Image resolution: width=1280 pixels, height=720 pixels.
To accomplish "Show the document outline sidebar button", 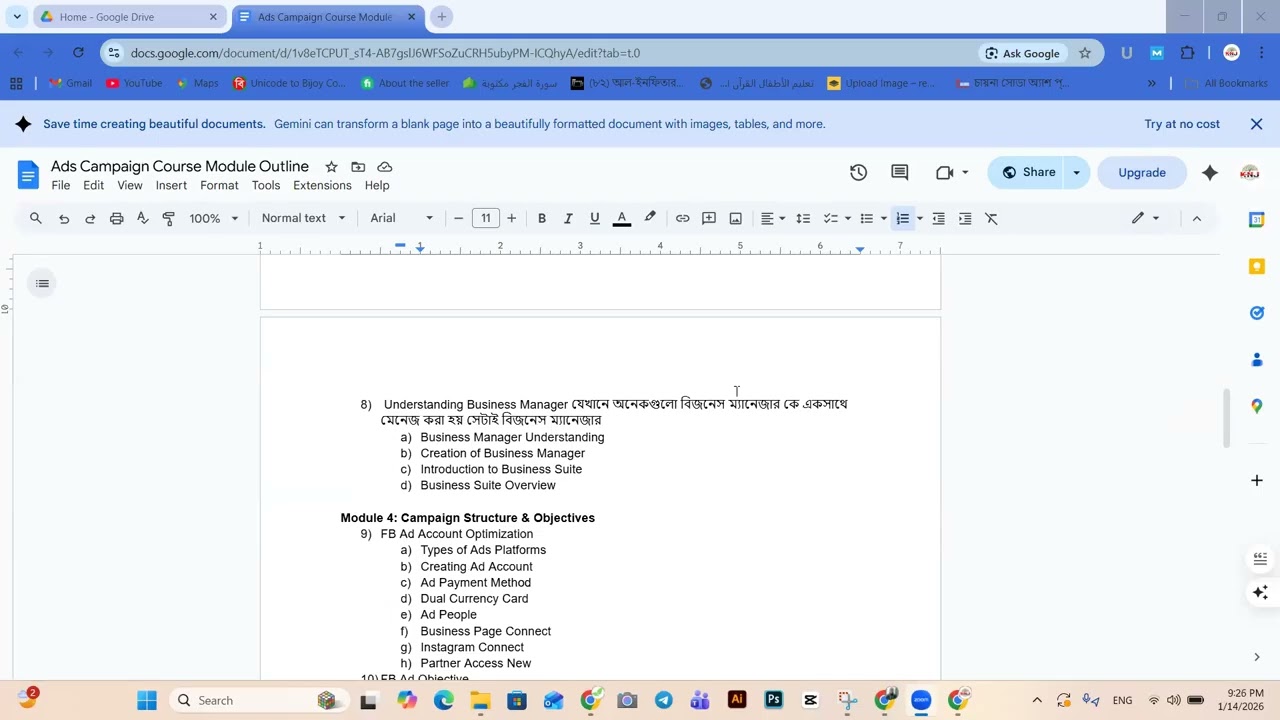I will tap(42, 283).
